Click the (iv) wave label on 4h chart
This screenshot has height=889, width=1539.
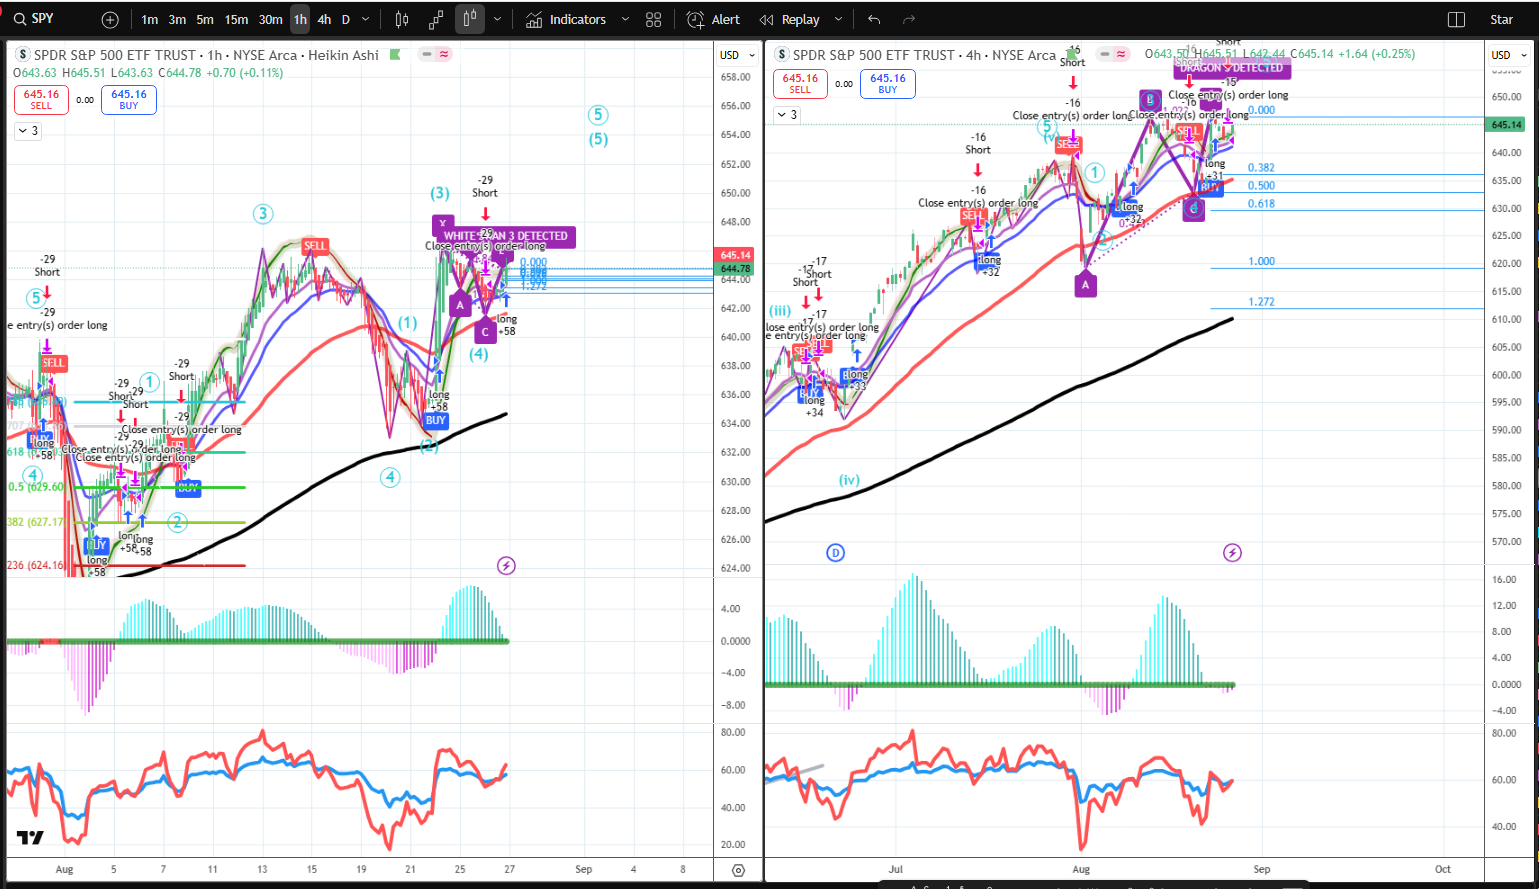(849, 480)
